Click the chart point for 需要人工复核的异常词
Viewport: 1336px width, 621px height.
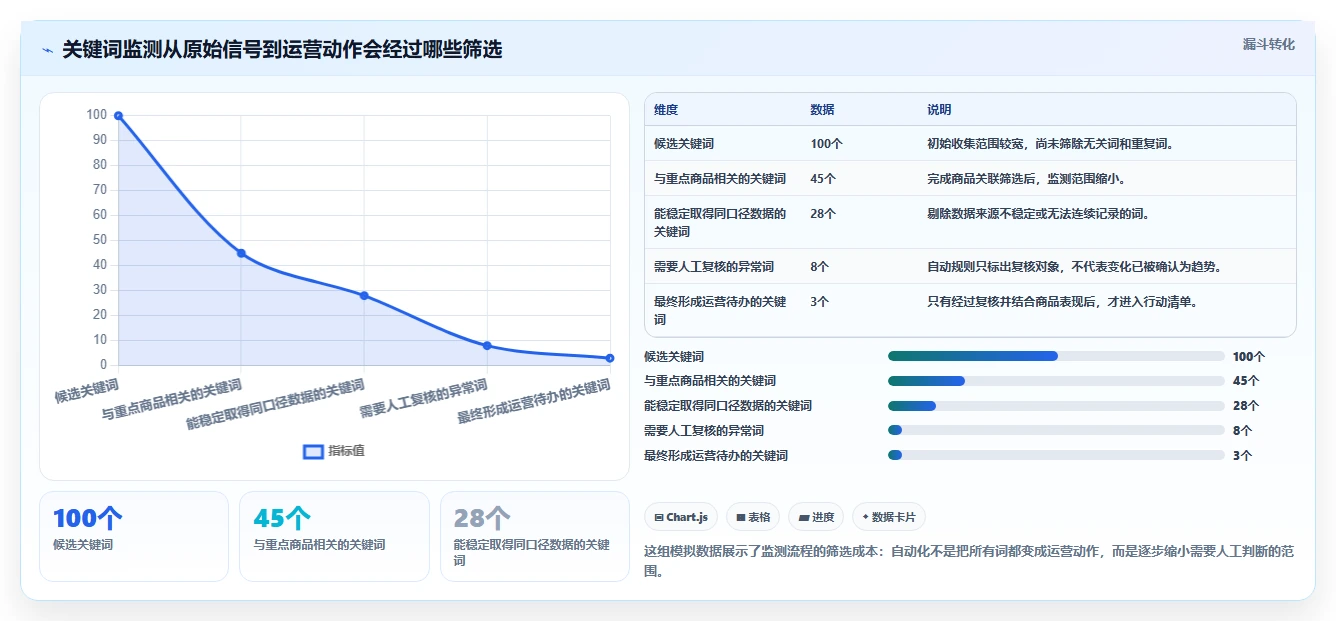(487, 345)
